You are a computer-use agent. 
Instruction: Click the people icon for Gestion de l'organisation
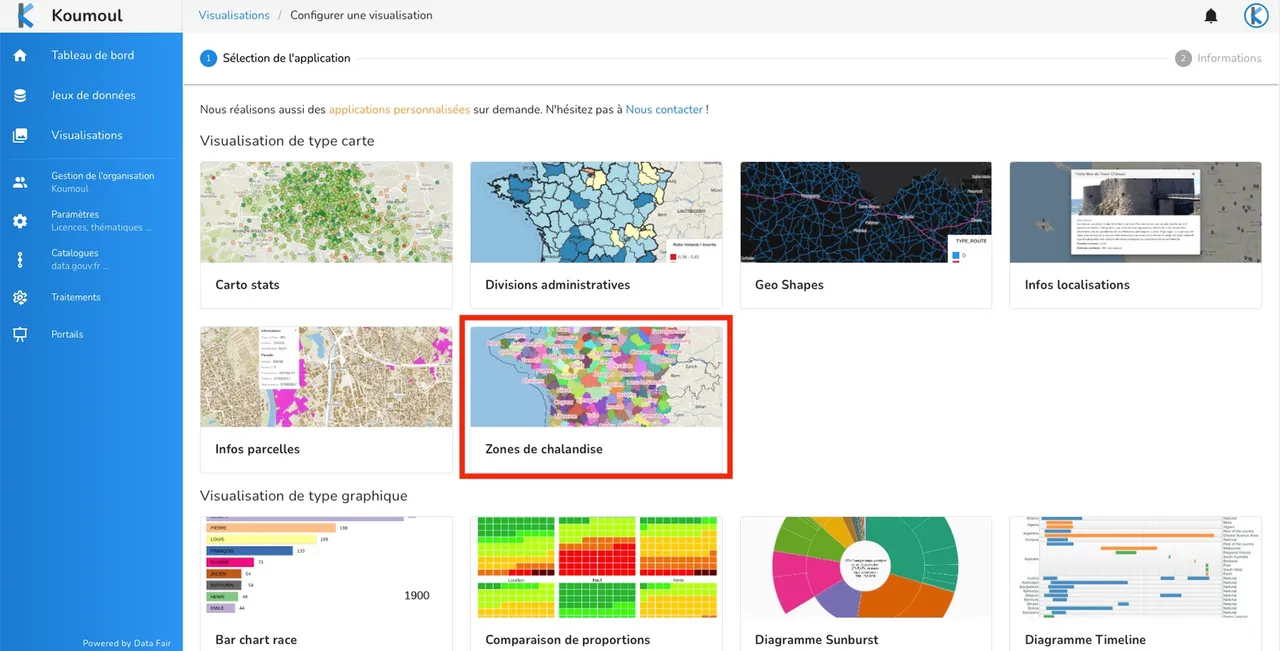pos(20,182)
